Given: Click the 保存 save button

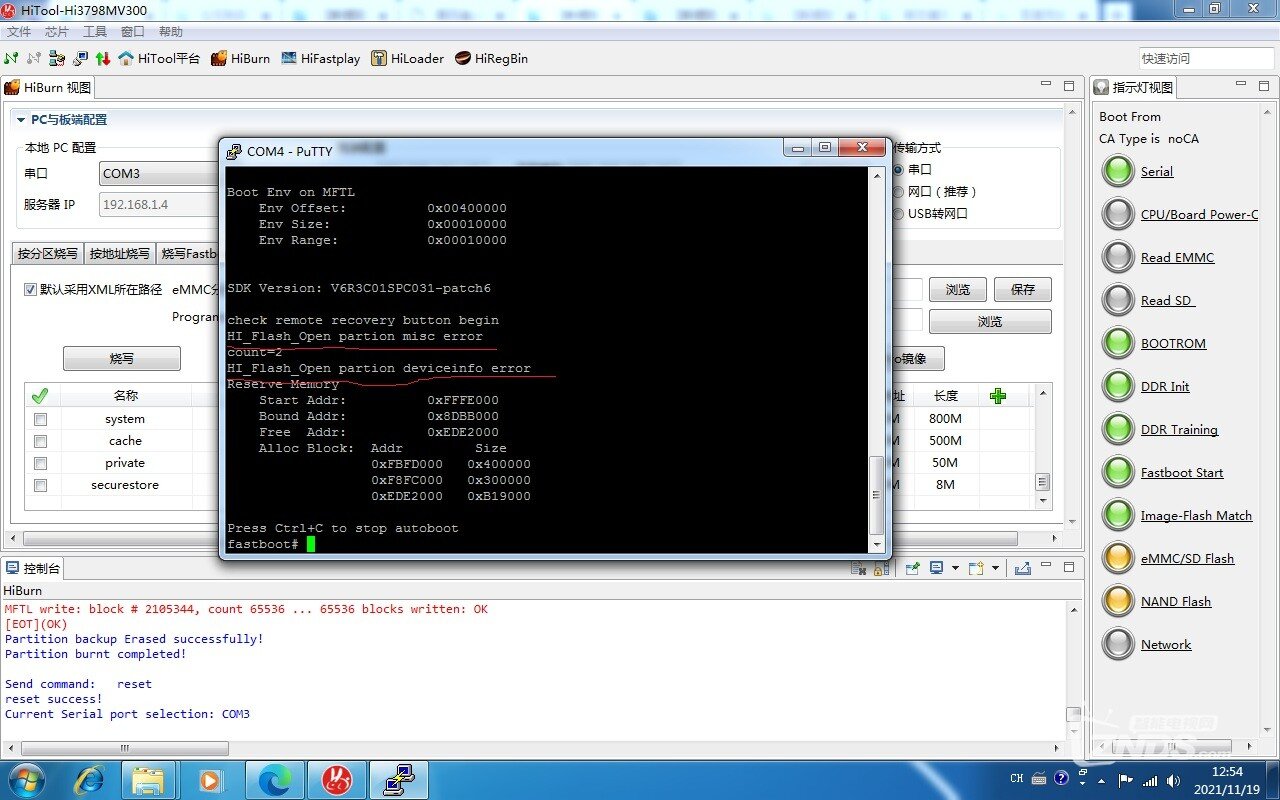Looking at the screenshot, I should [1023, 289].
